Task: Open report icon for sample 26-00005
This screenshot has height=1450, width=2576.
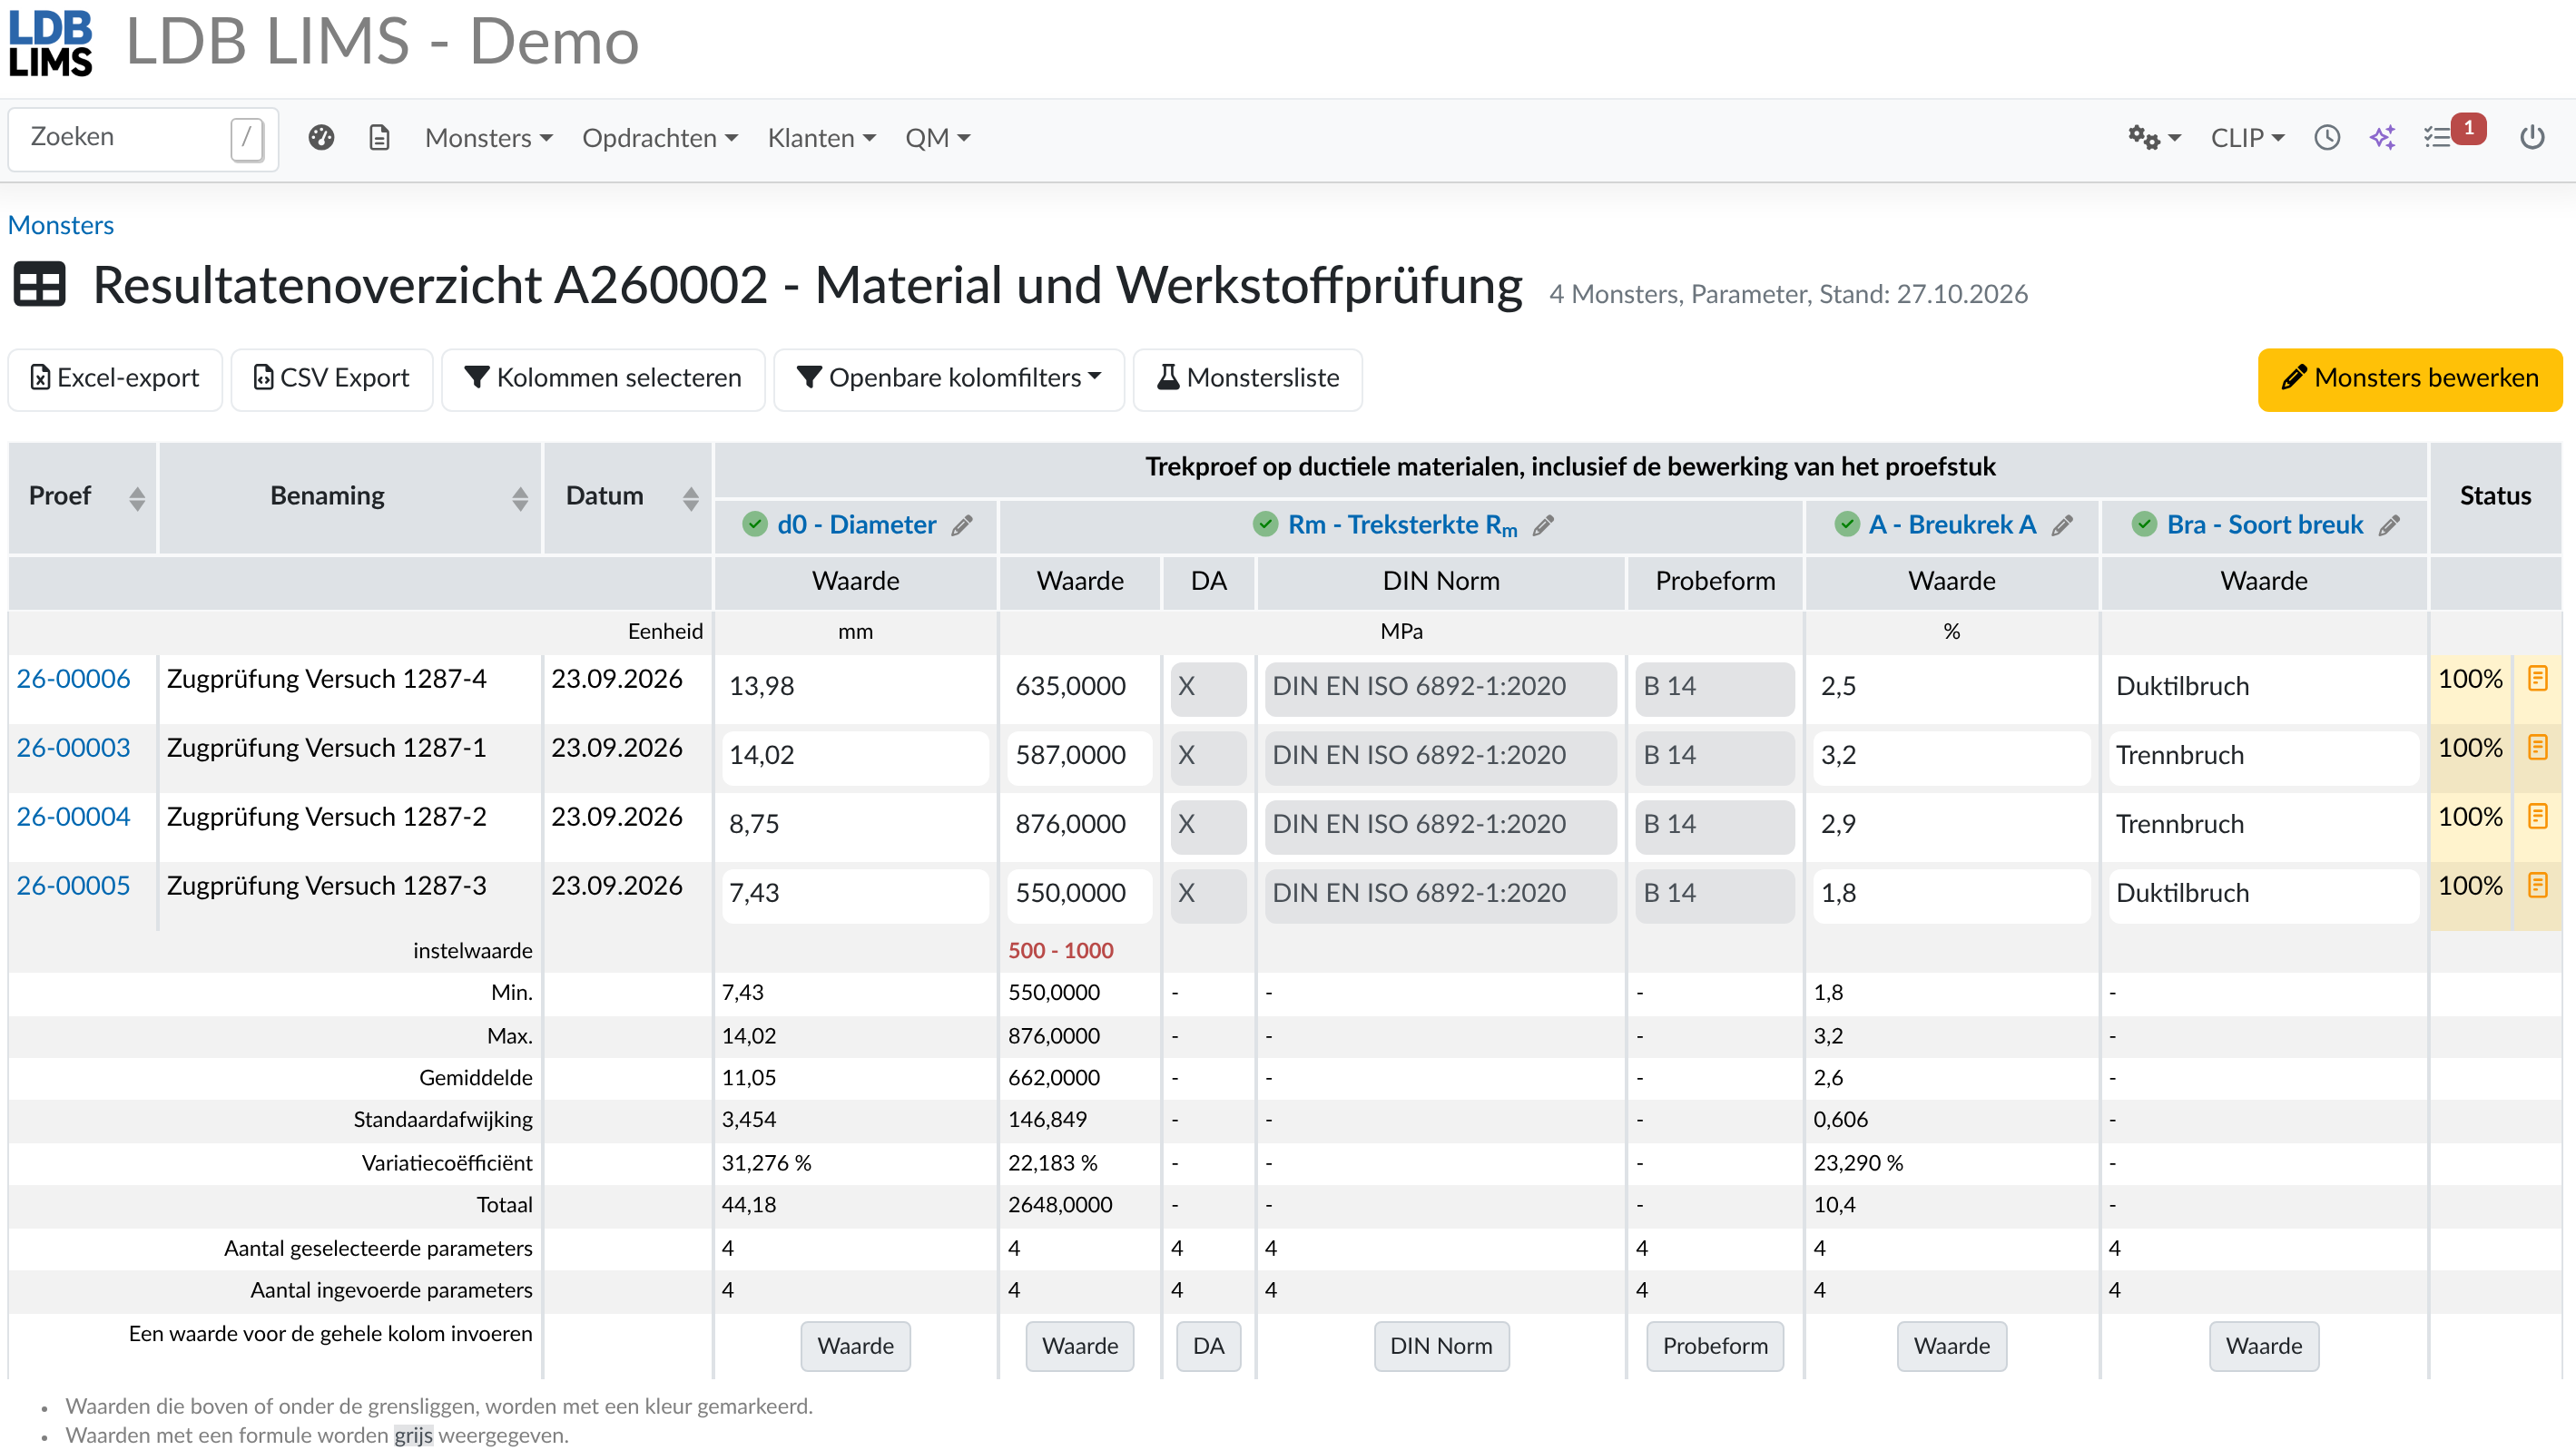Action: click(x=2537, y=886)
